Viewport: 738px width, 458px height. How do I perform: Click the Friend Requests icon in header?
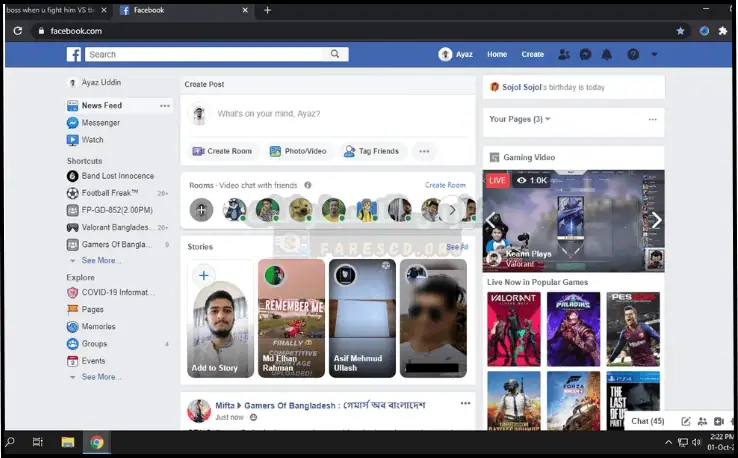tap(564, 54)
